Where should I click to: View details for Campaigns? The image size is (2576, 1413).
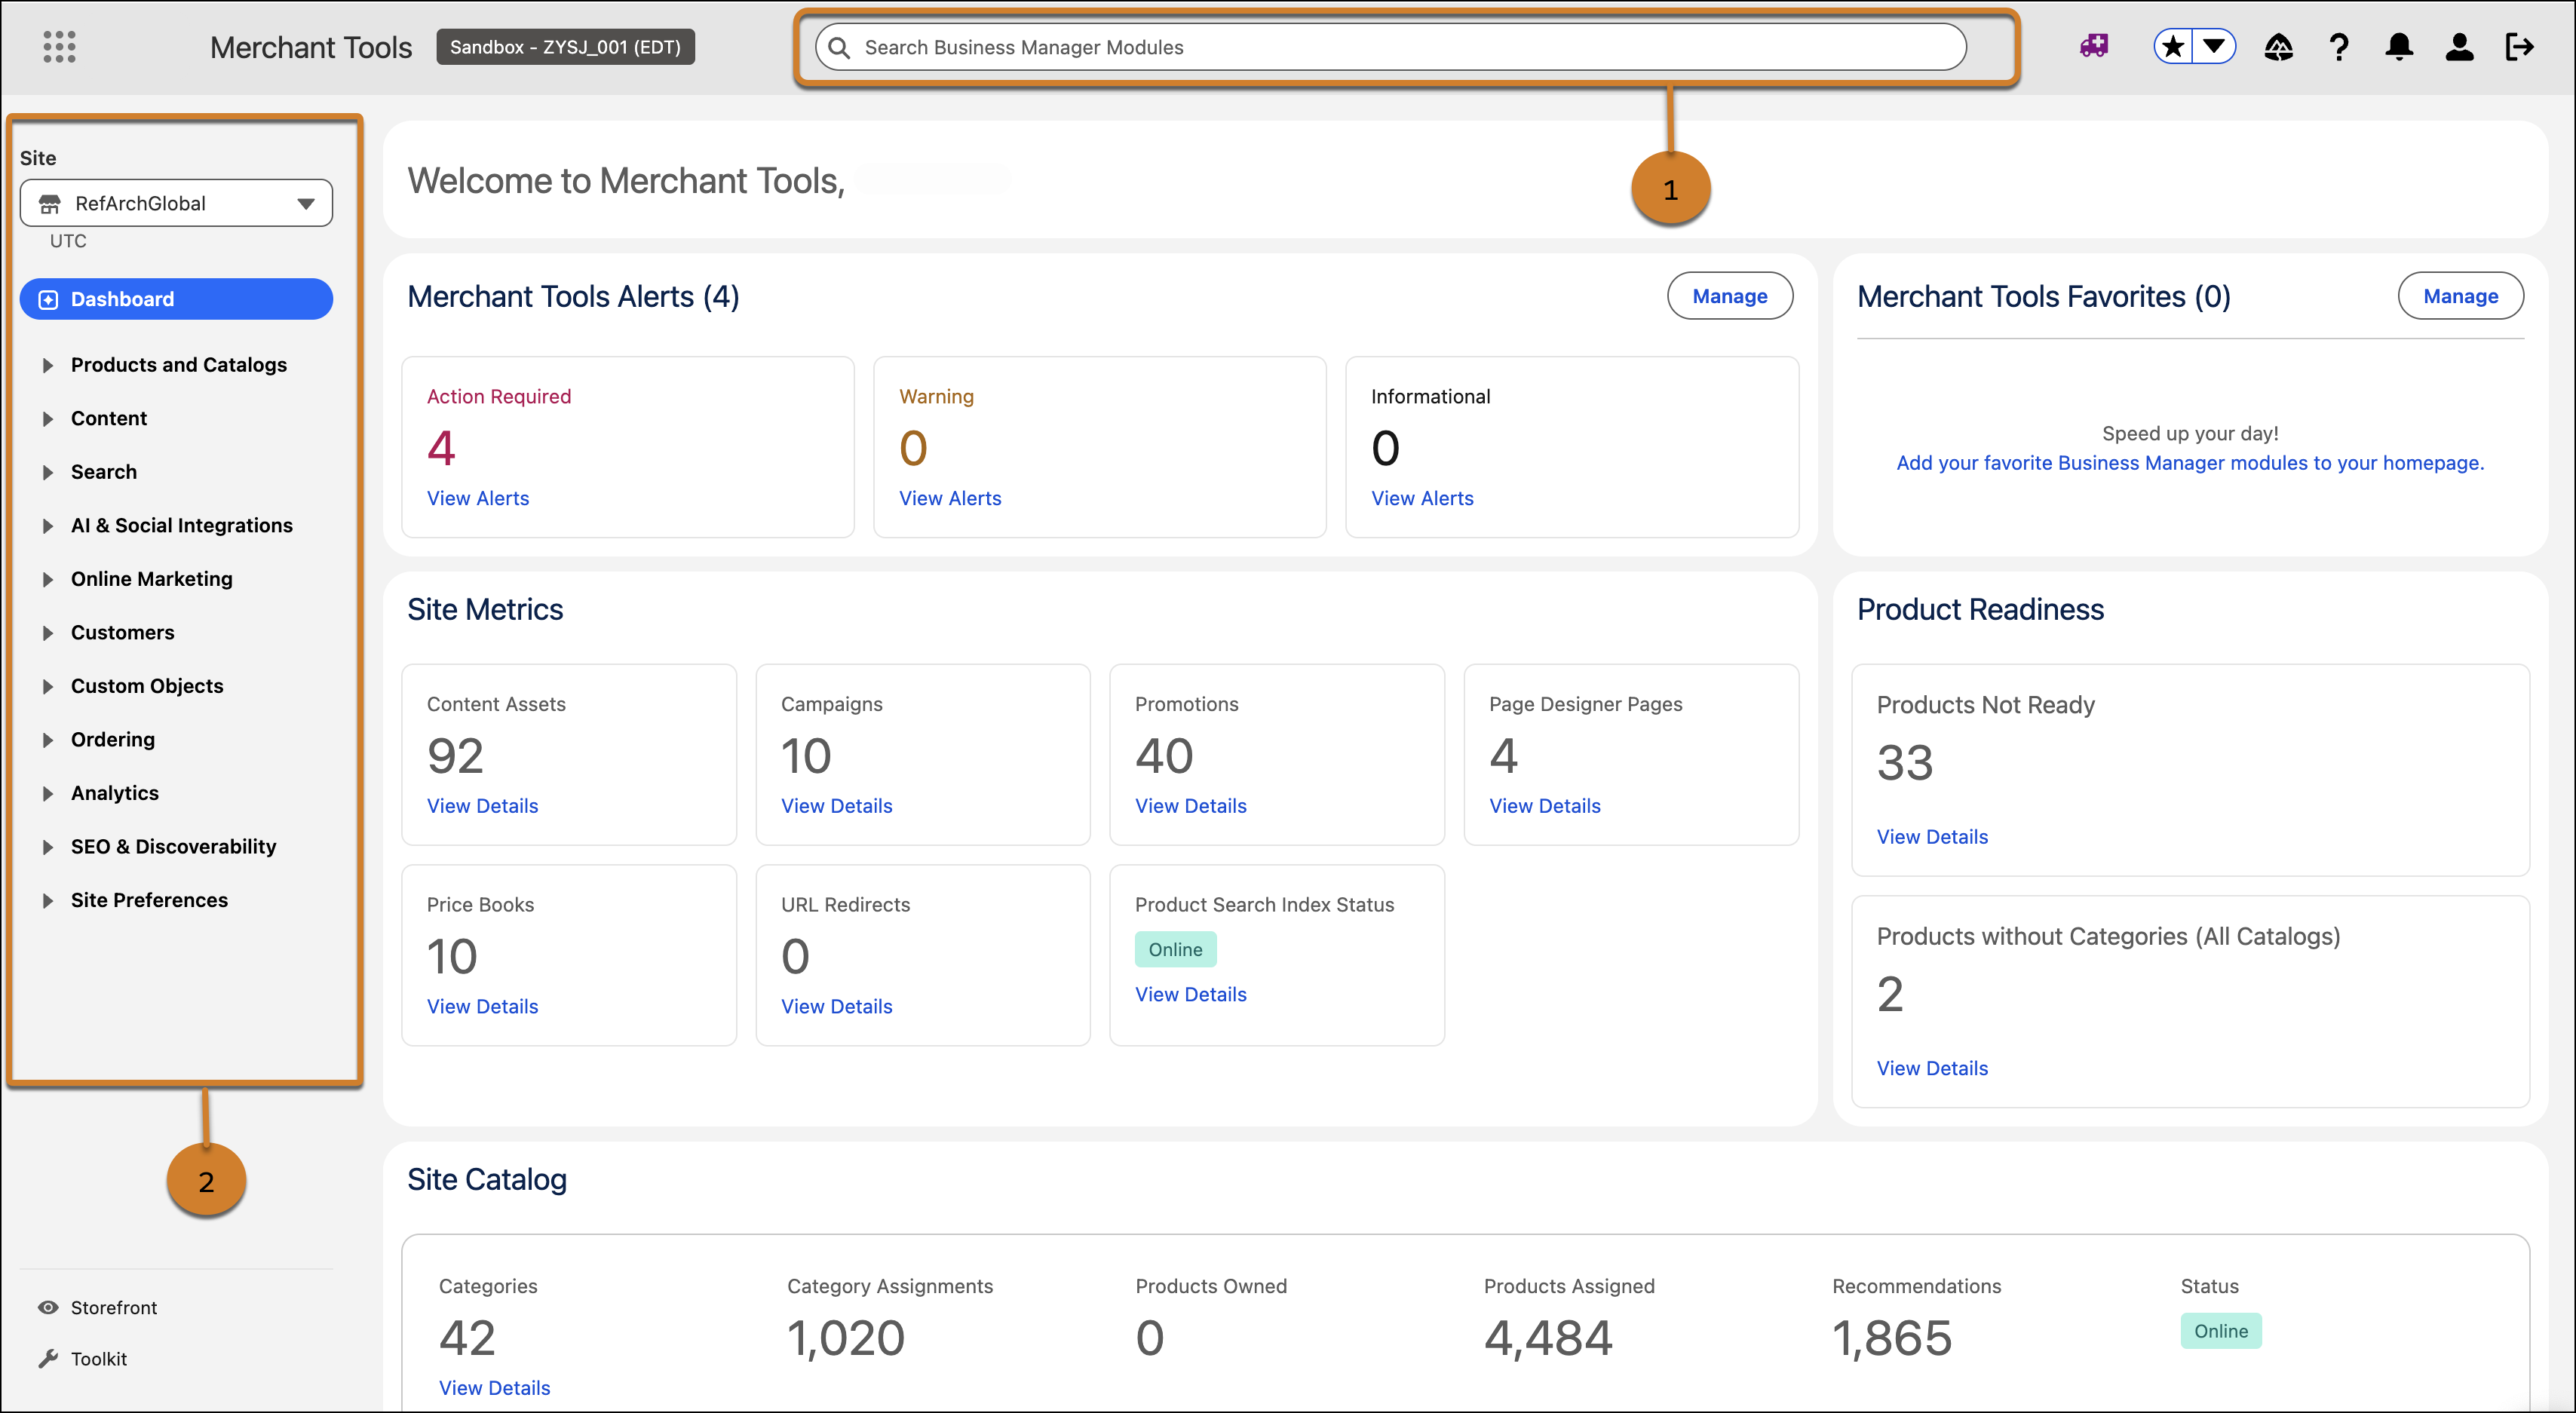click(x=836, y=806)
